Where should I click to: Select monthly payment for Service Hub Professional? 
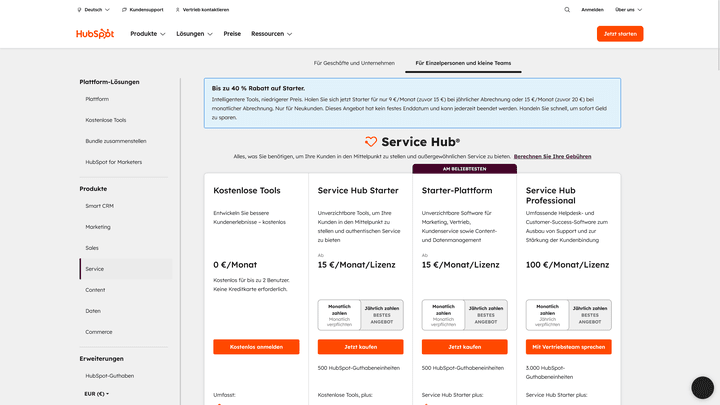(x=547, y=315)
